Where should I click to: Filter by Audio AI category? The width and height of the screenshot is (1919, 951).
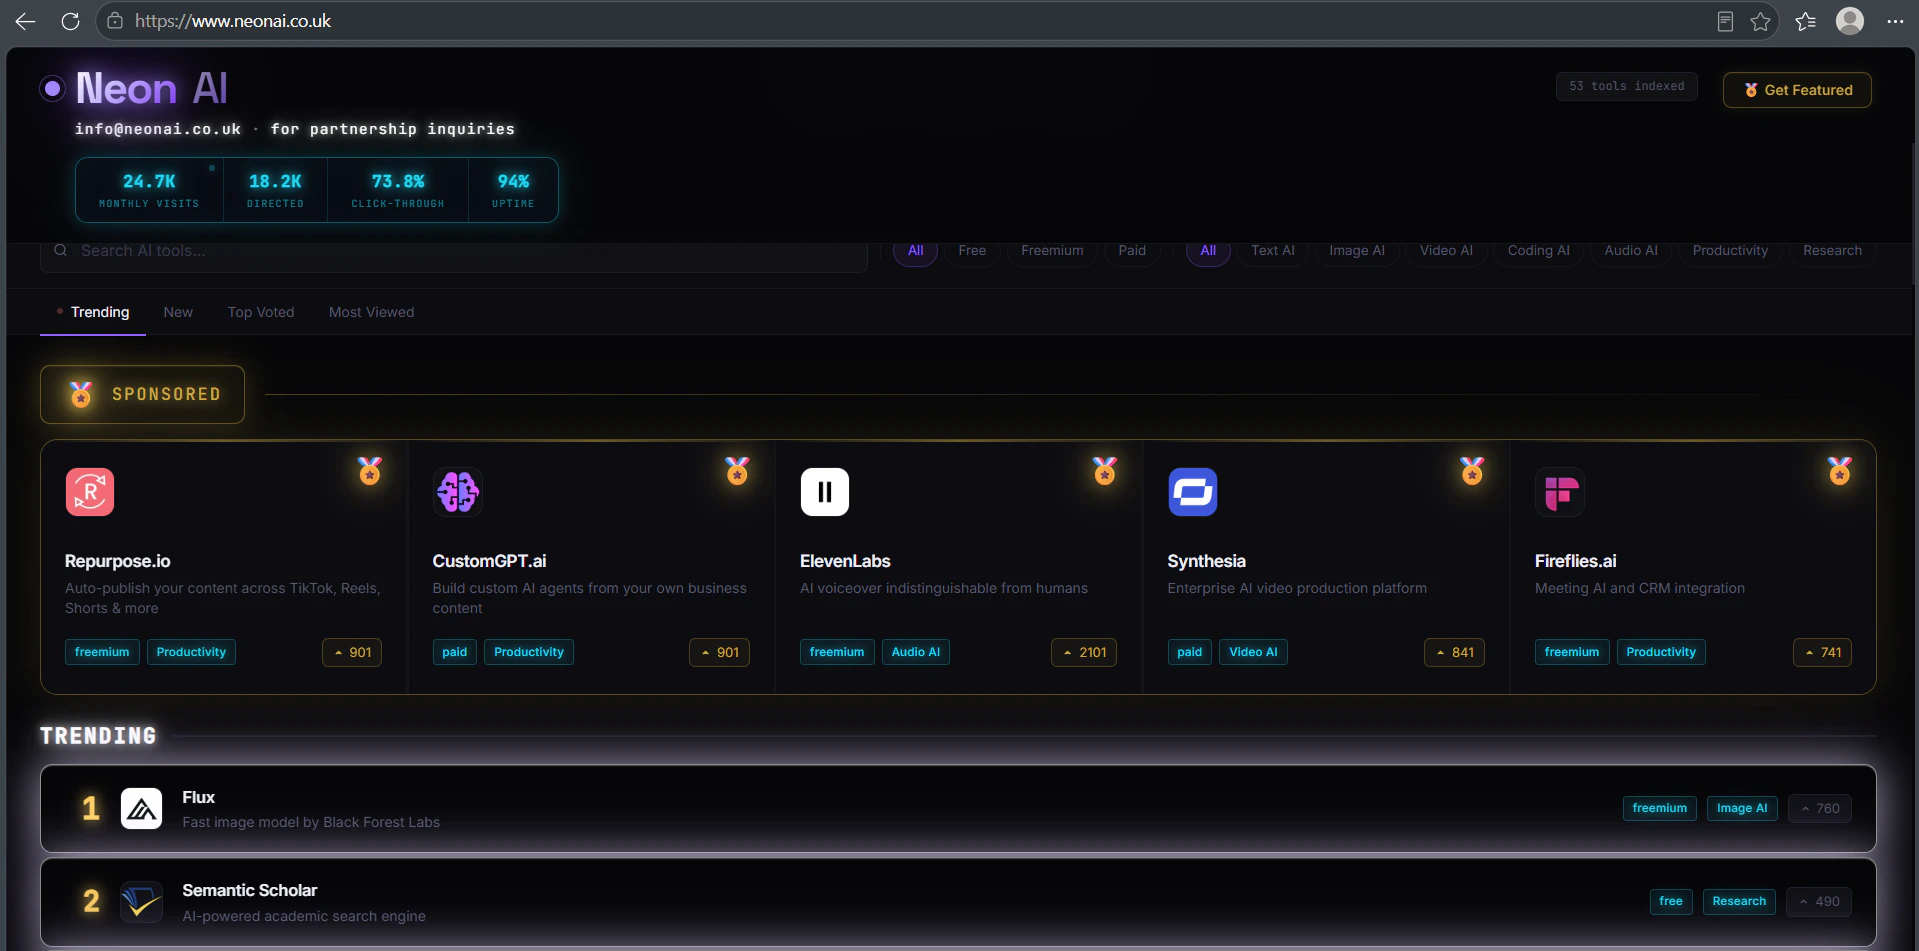click(1631, 251)
